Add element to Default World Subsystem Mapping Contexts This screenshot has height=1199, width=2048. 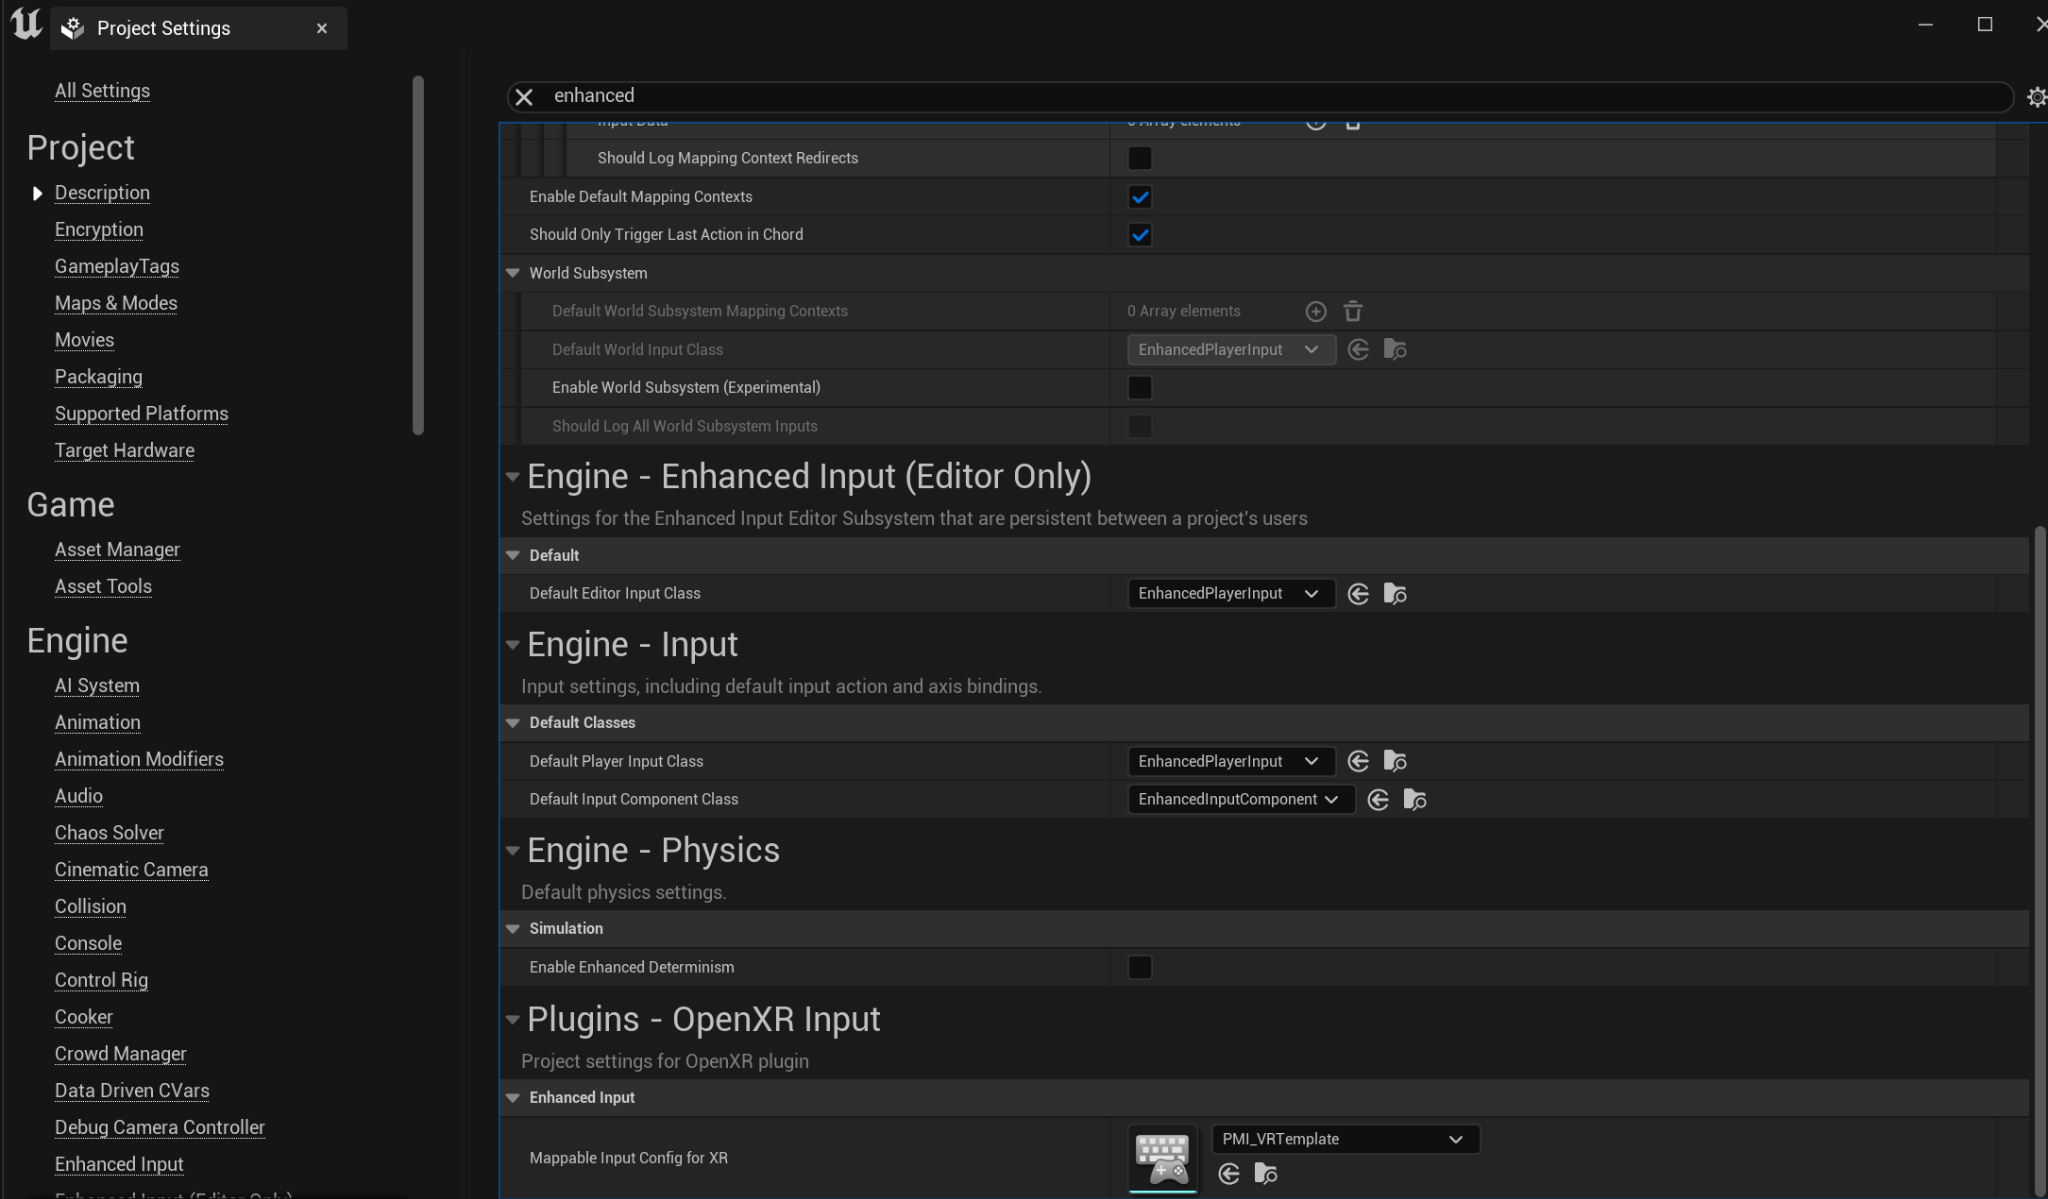(1316, 312)
